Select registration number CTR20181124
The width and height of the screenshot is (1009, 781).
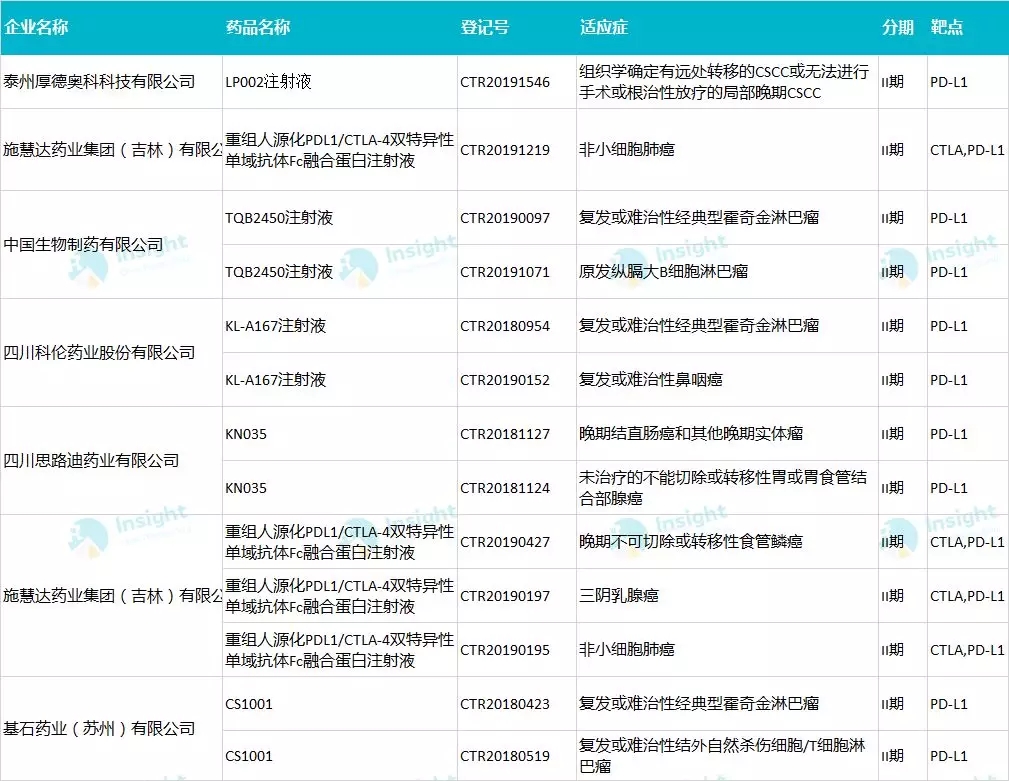point(505,489)
